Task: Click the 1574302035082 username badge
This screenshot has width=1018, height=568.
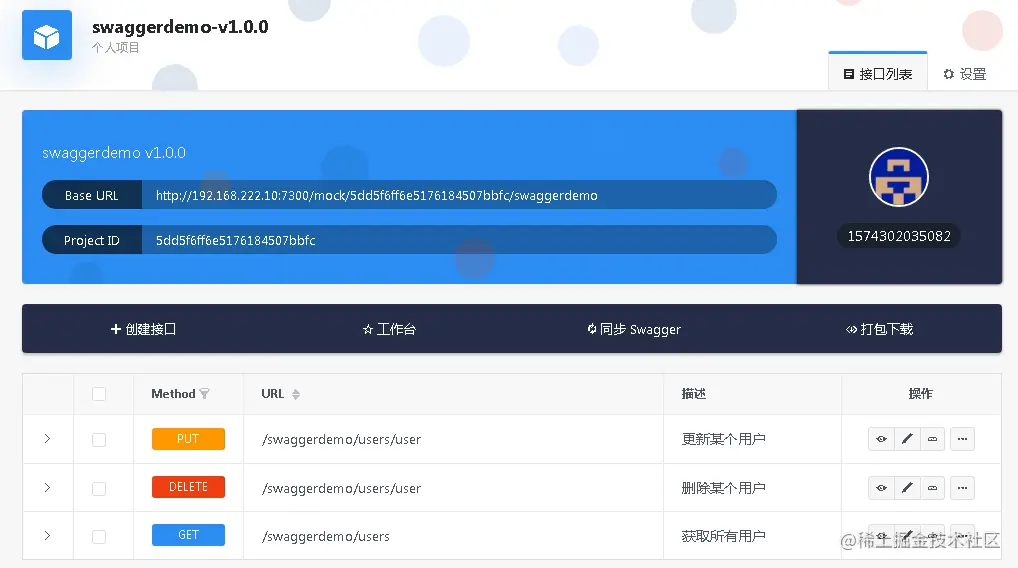Action: coord(899,236)
